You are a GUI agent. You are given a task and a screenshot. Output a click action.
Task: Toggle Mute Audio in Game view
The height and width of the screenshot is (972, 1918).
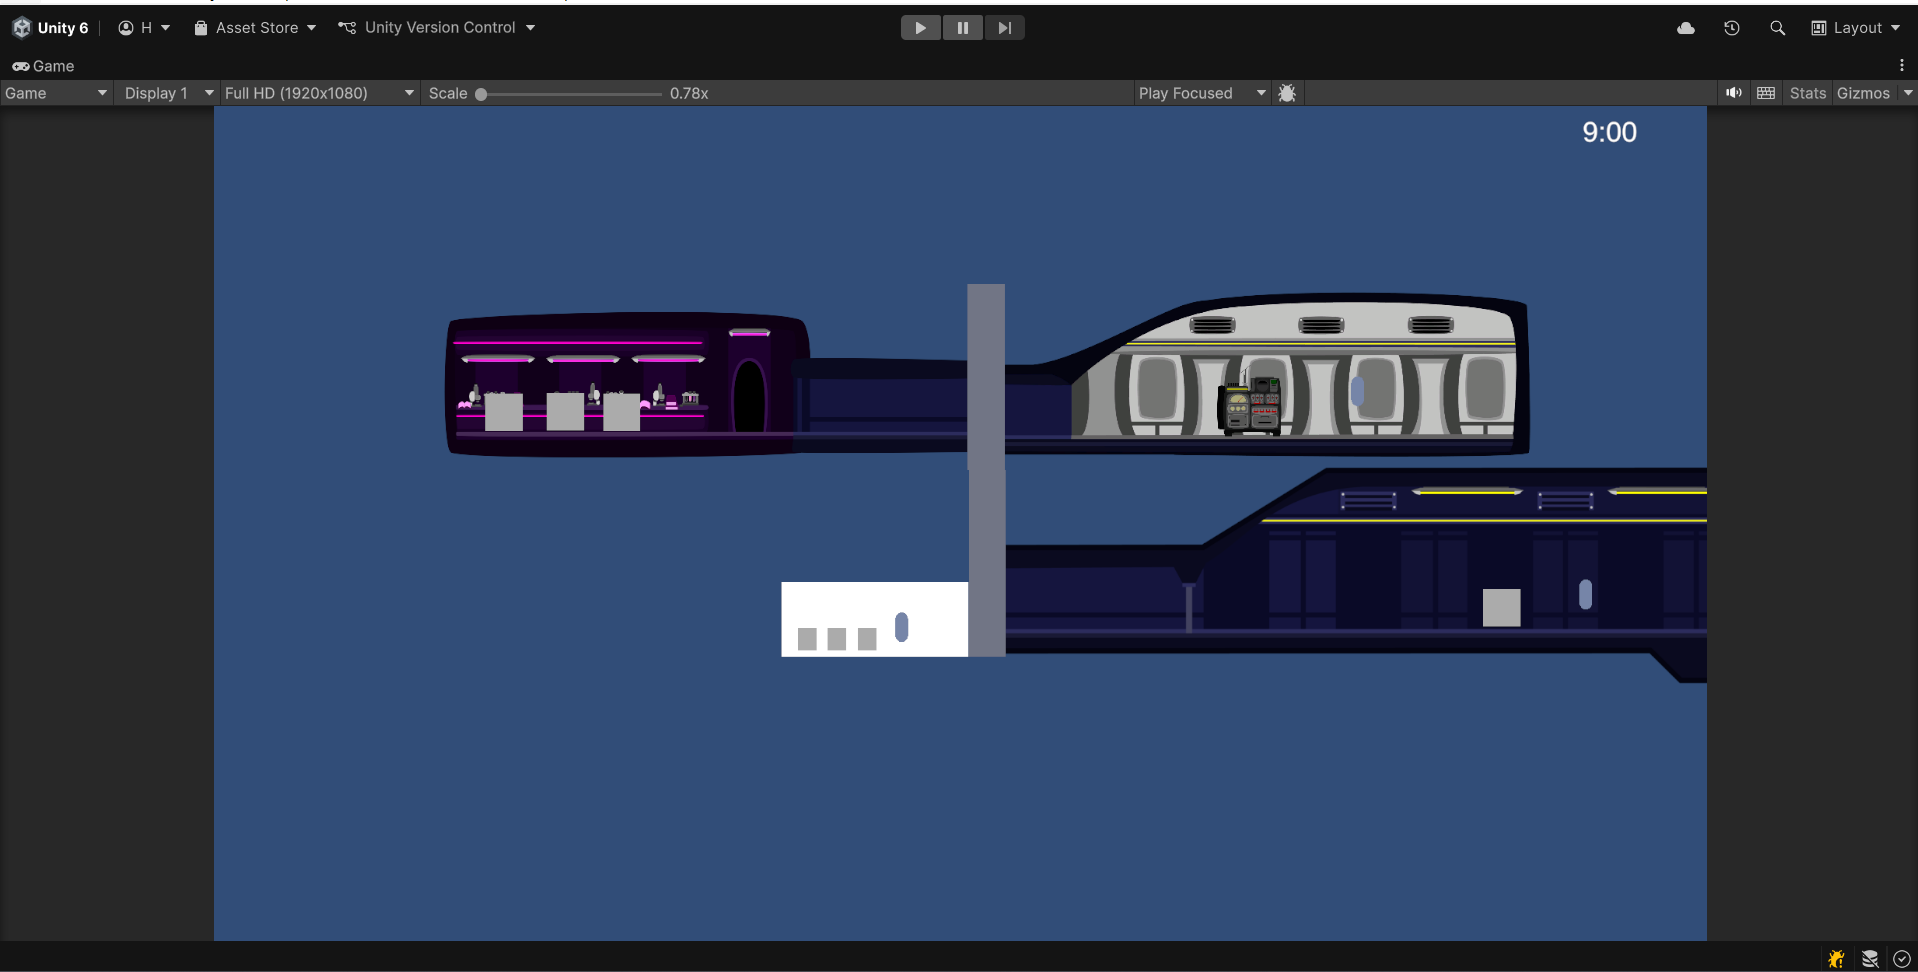(x=1733, y=93)
